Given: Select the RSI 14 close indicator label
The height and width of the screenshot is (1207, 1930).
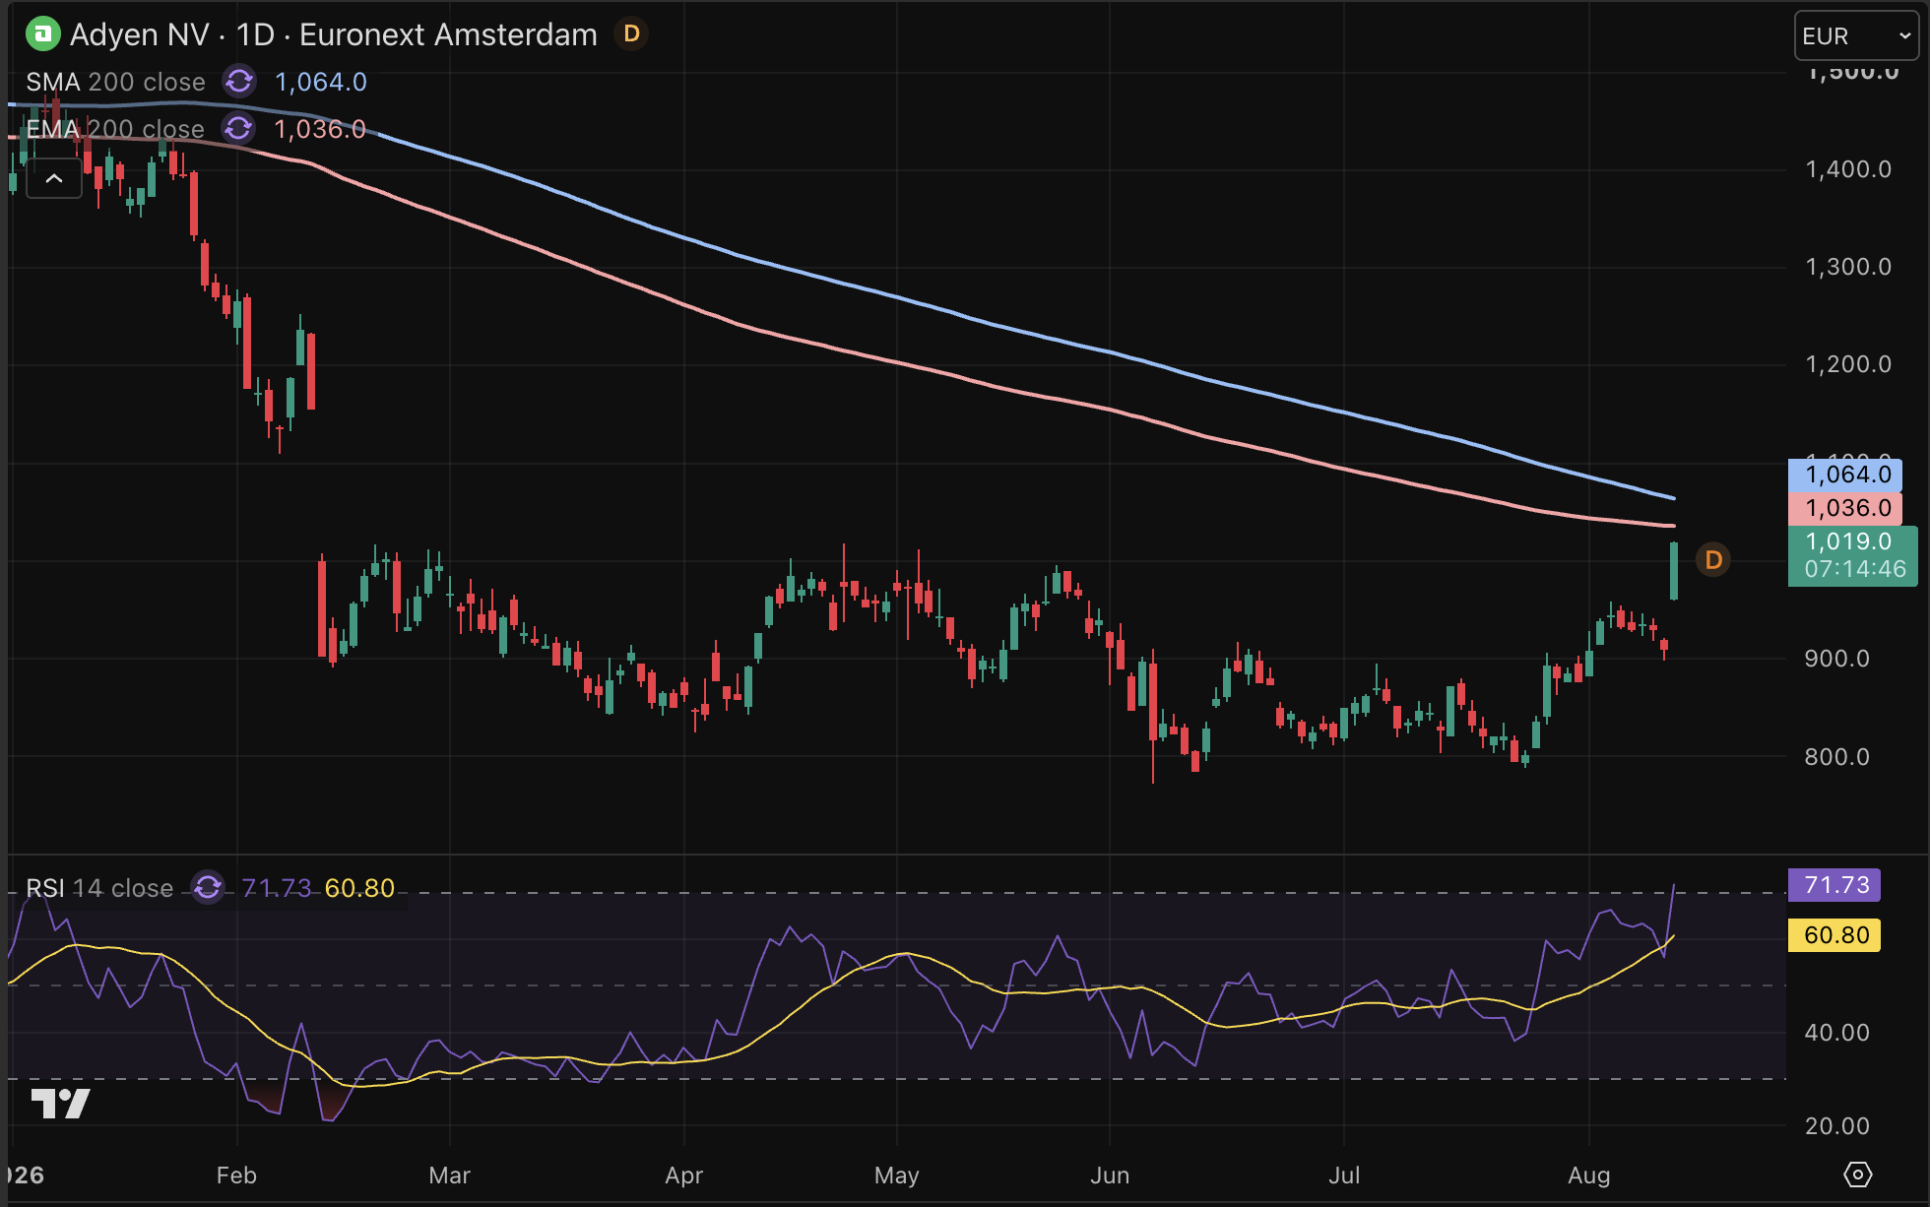Looking at the screenshot, I should (99, 888).
